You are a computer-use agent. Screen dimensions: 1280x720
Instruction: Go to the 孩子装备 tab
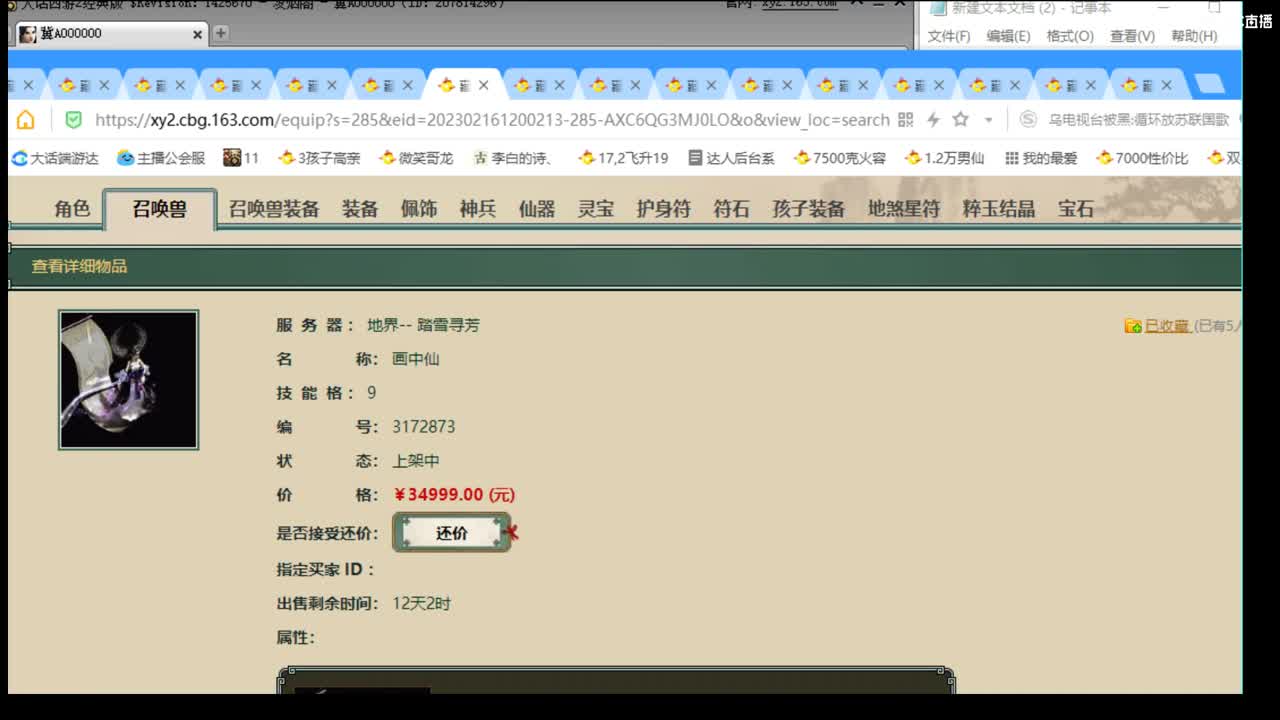coord(809,209)
